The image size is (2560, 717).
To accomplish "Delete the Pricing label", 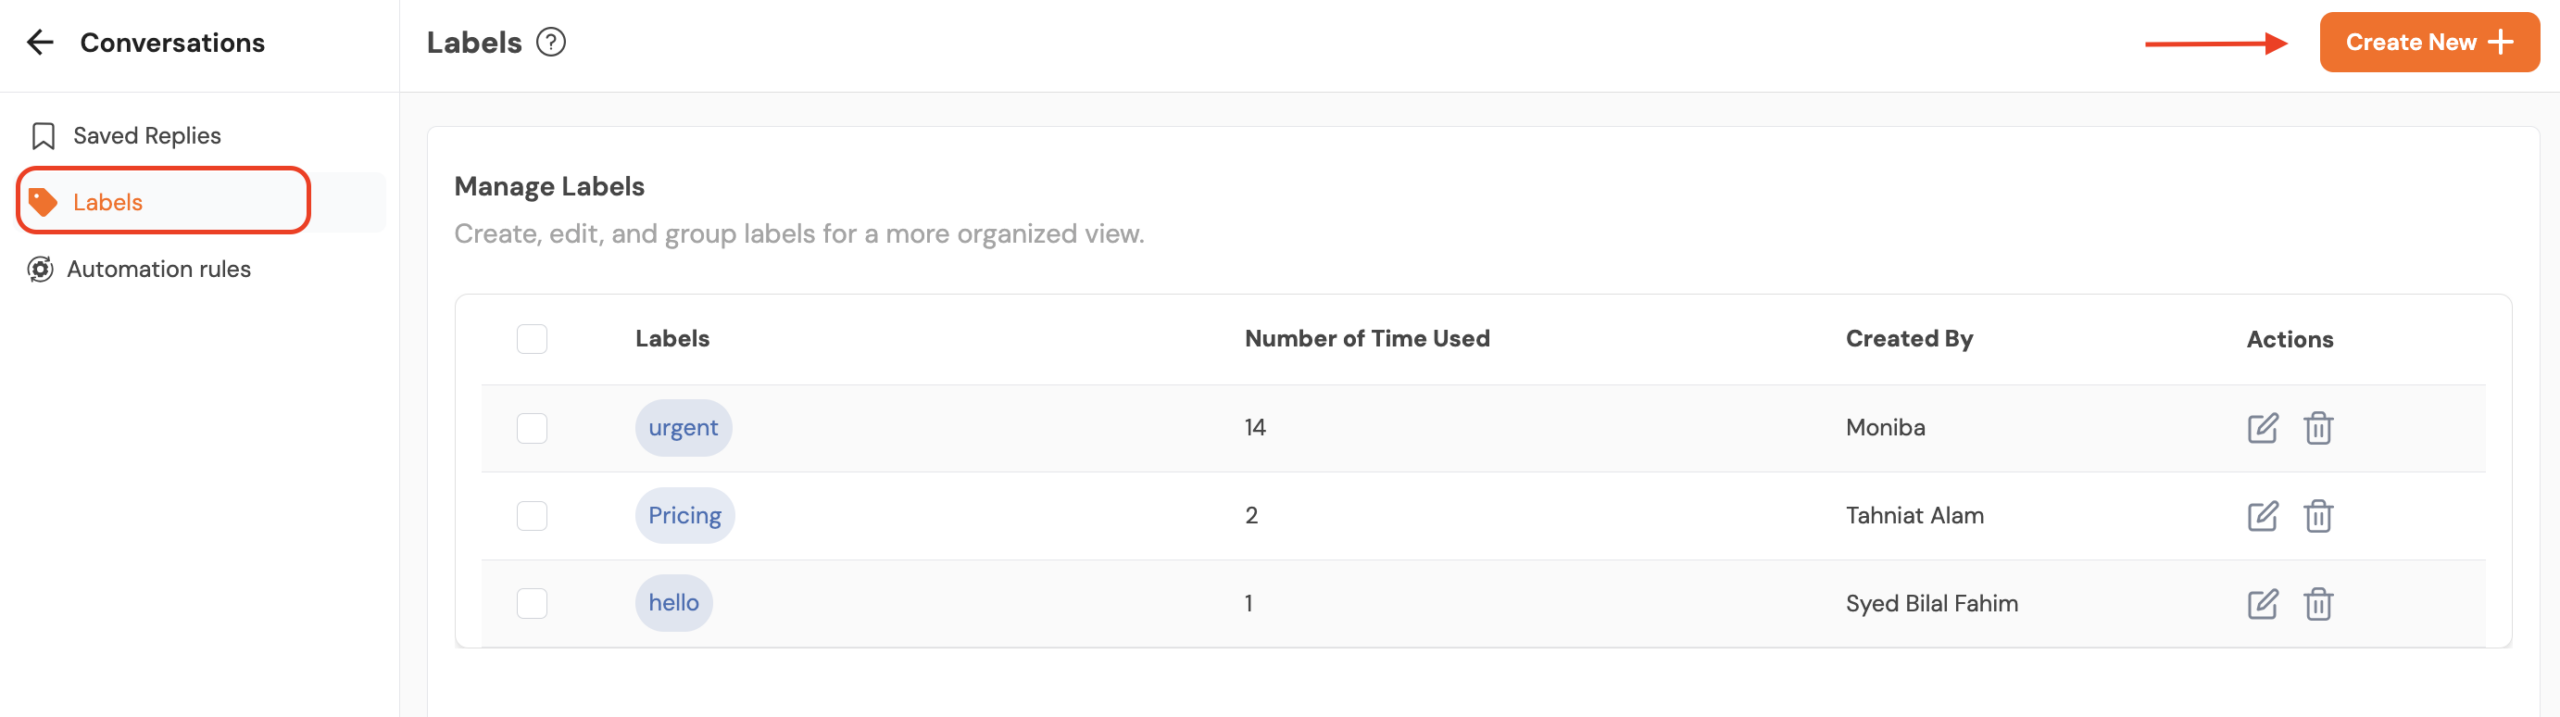I will point(2318,516).
